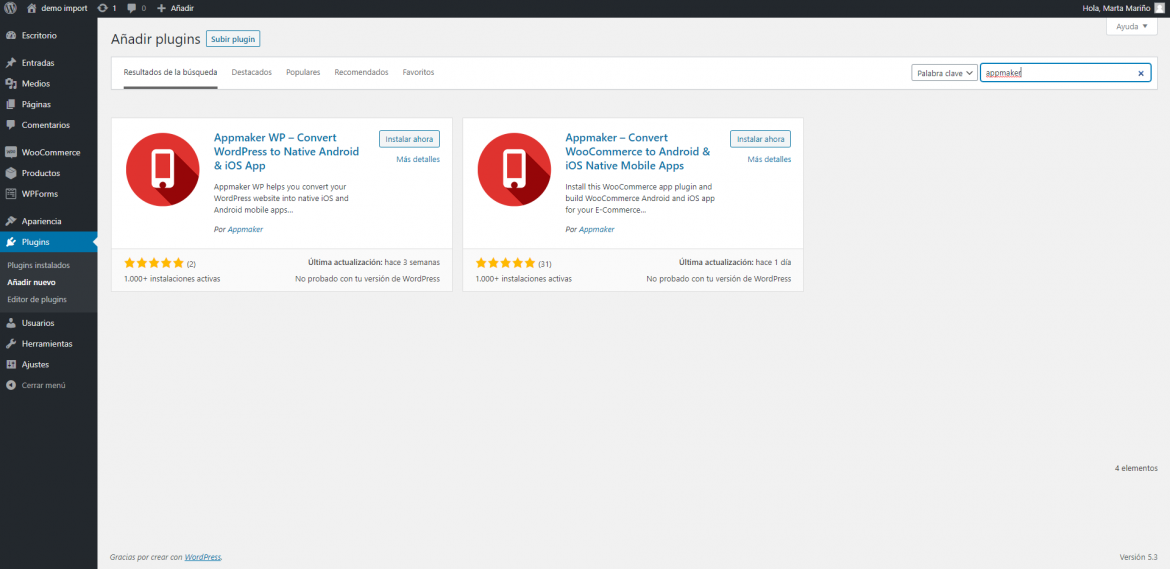Clear the search field with the x icon
The width and height of the screenshot is (1170, 569).
click(x=1140, y=73)
